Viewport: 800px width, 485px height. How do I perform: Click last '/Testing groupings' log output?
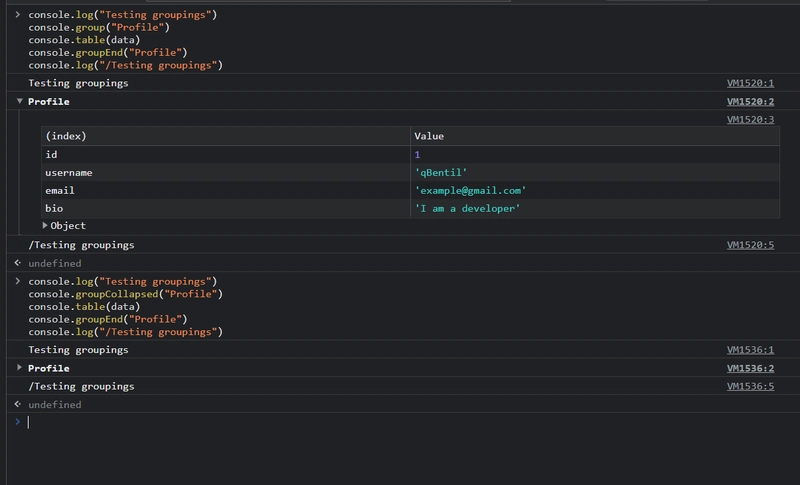81,387
